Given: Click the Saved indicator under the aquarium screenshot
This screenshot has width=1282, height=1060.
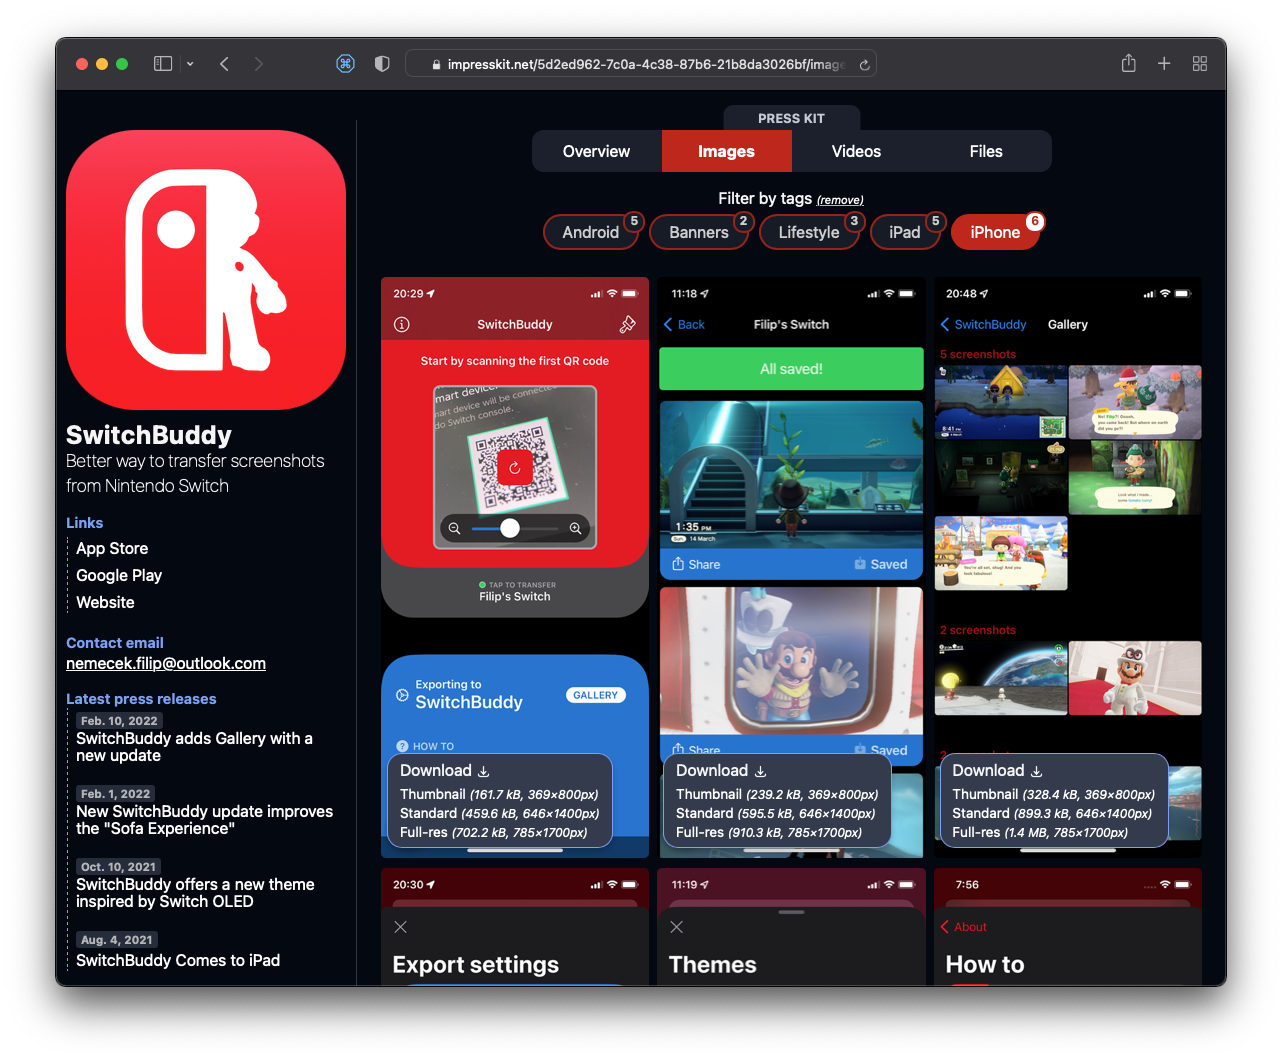Looking at the screenshot, I should coord(881,564).
